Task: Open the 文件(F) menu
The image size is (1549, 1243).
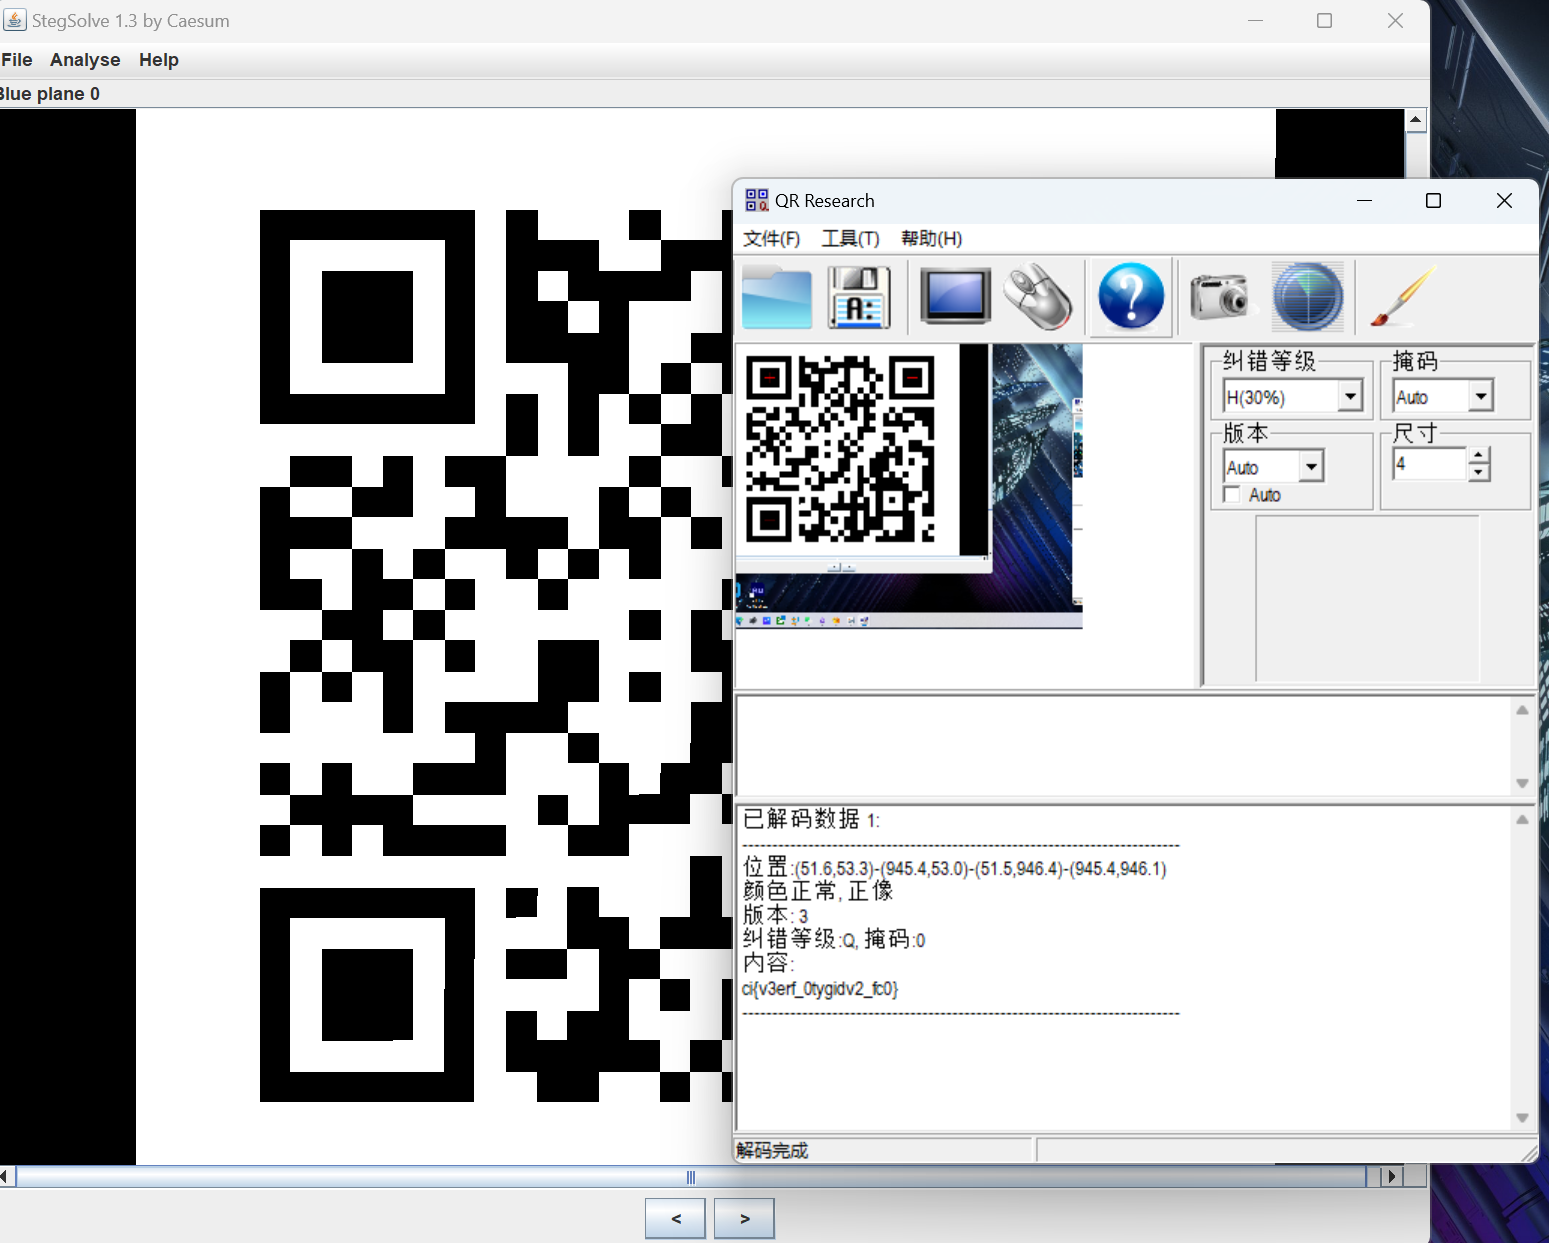Action: [x=771, y=238]
